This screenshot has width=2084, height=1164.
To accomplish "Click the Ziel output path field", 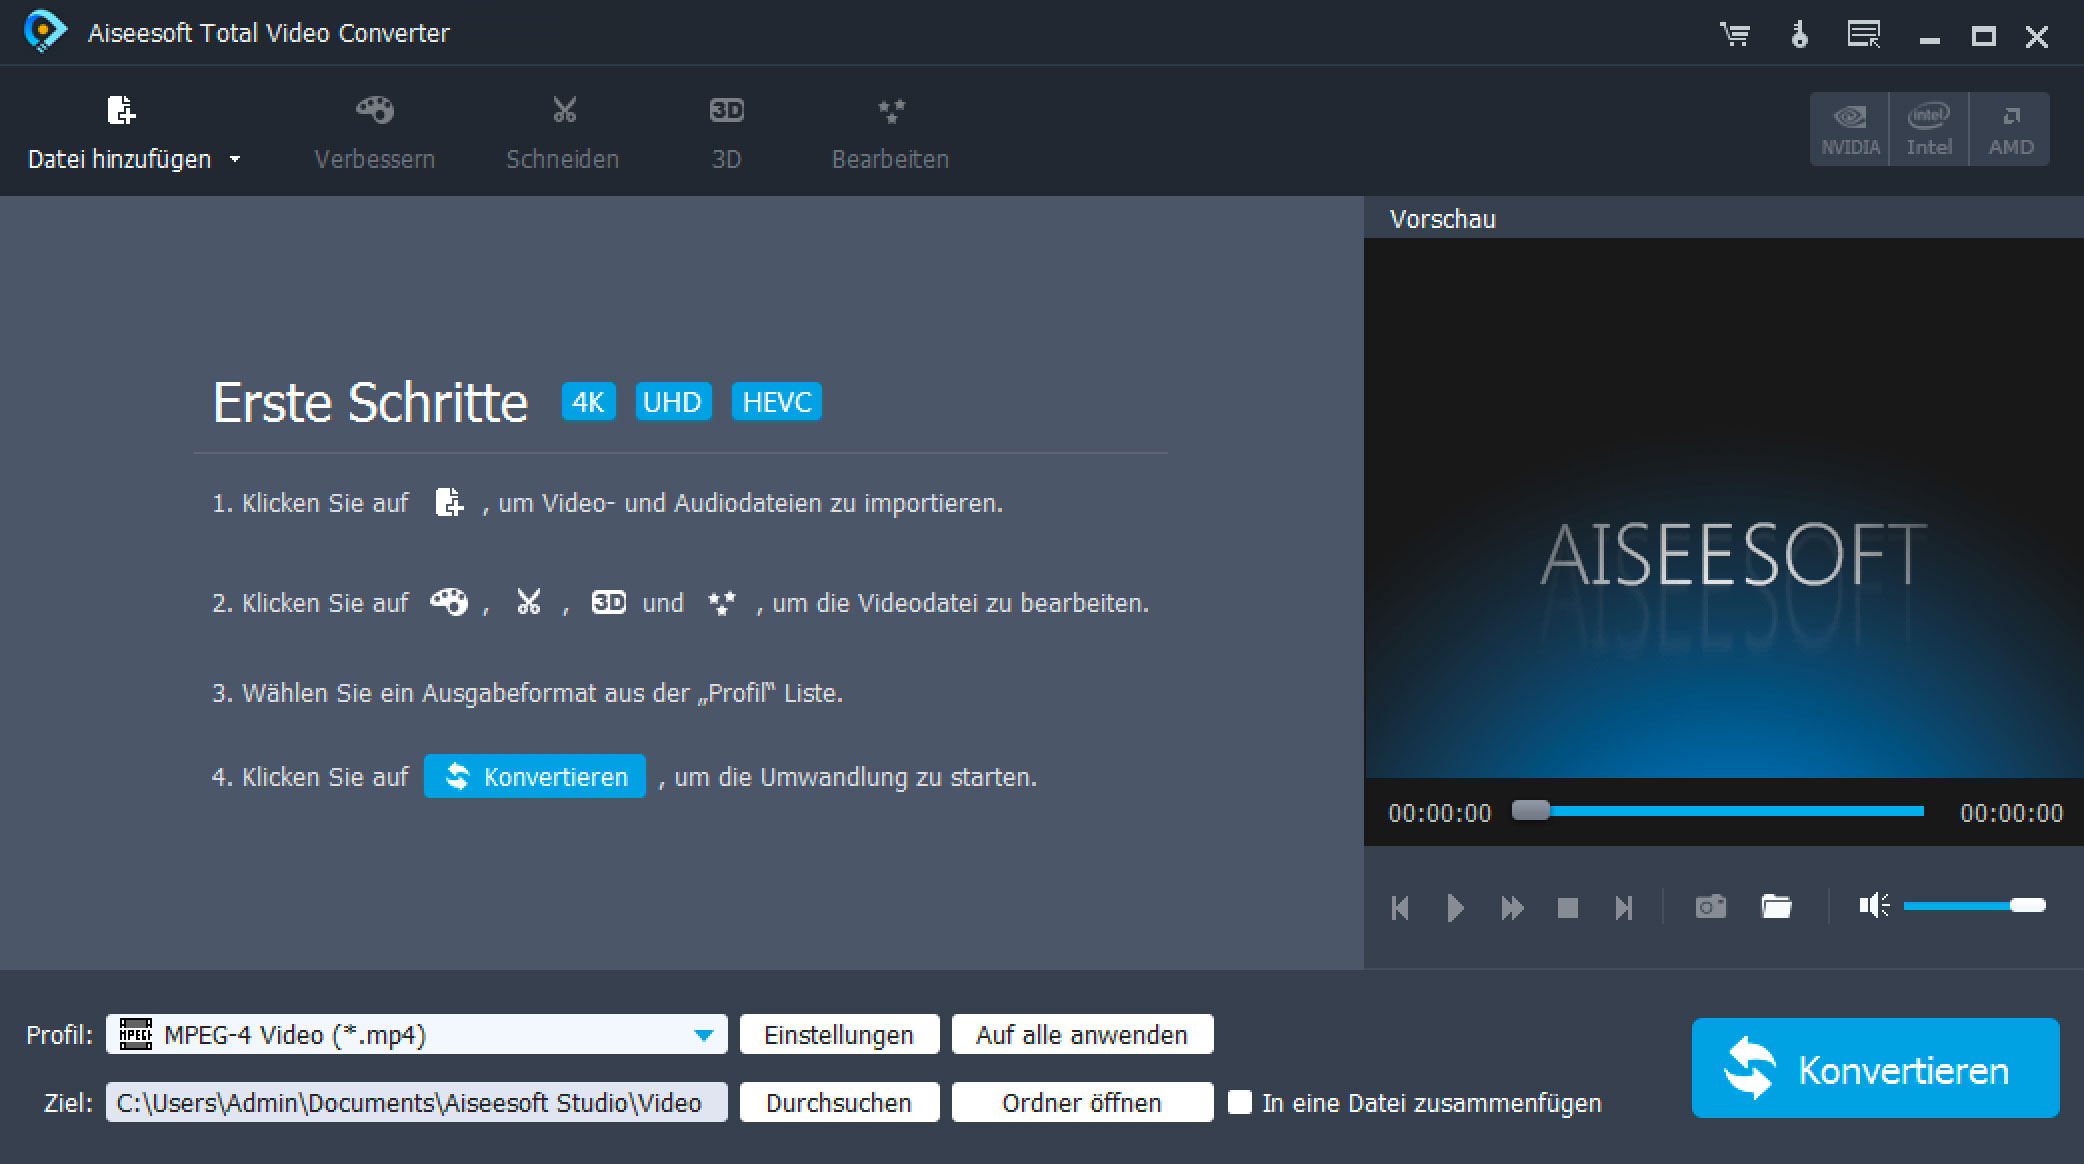I will tap(417, 1102).
